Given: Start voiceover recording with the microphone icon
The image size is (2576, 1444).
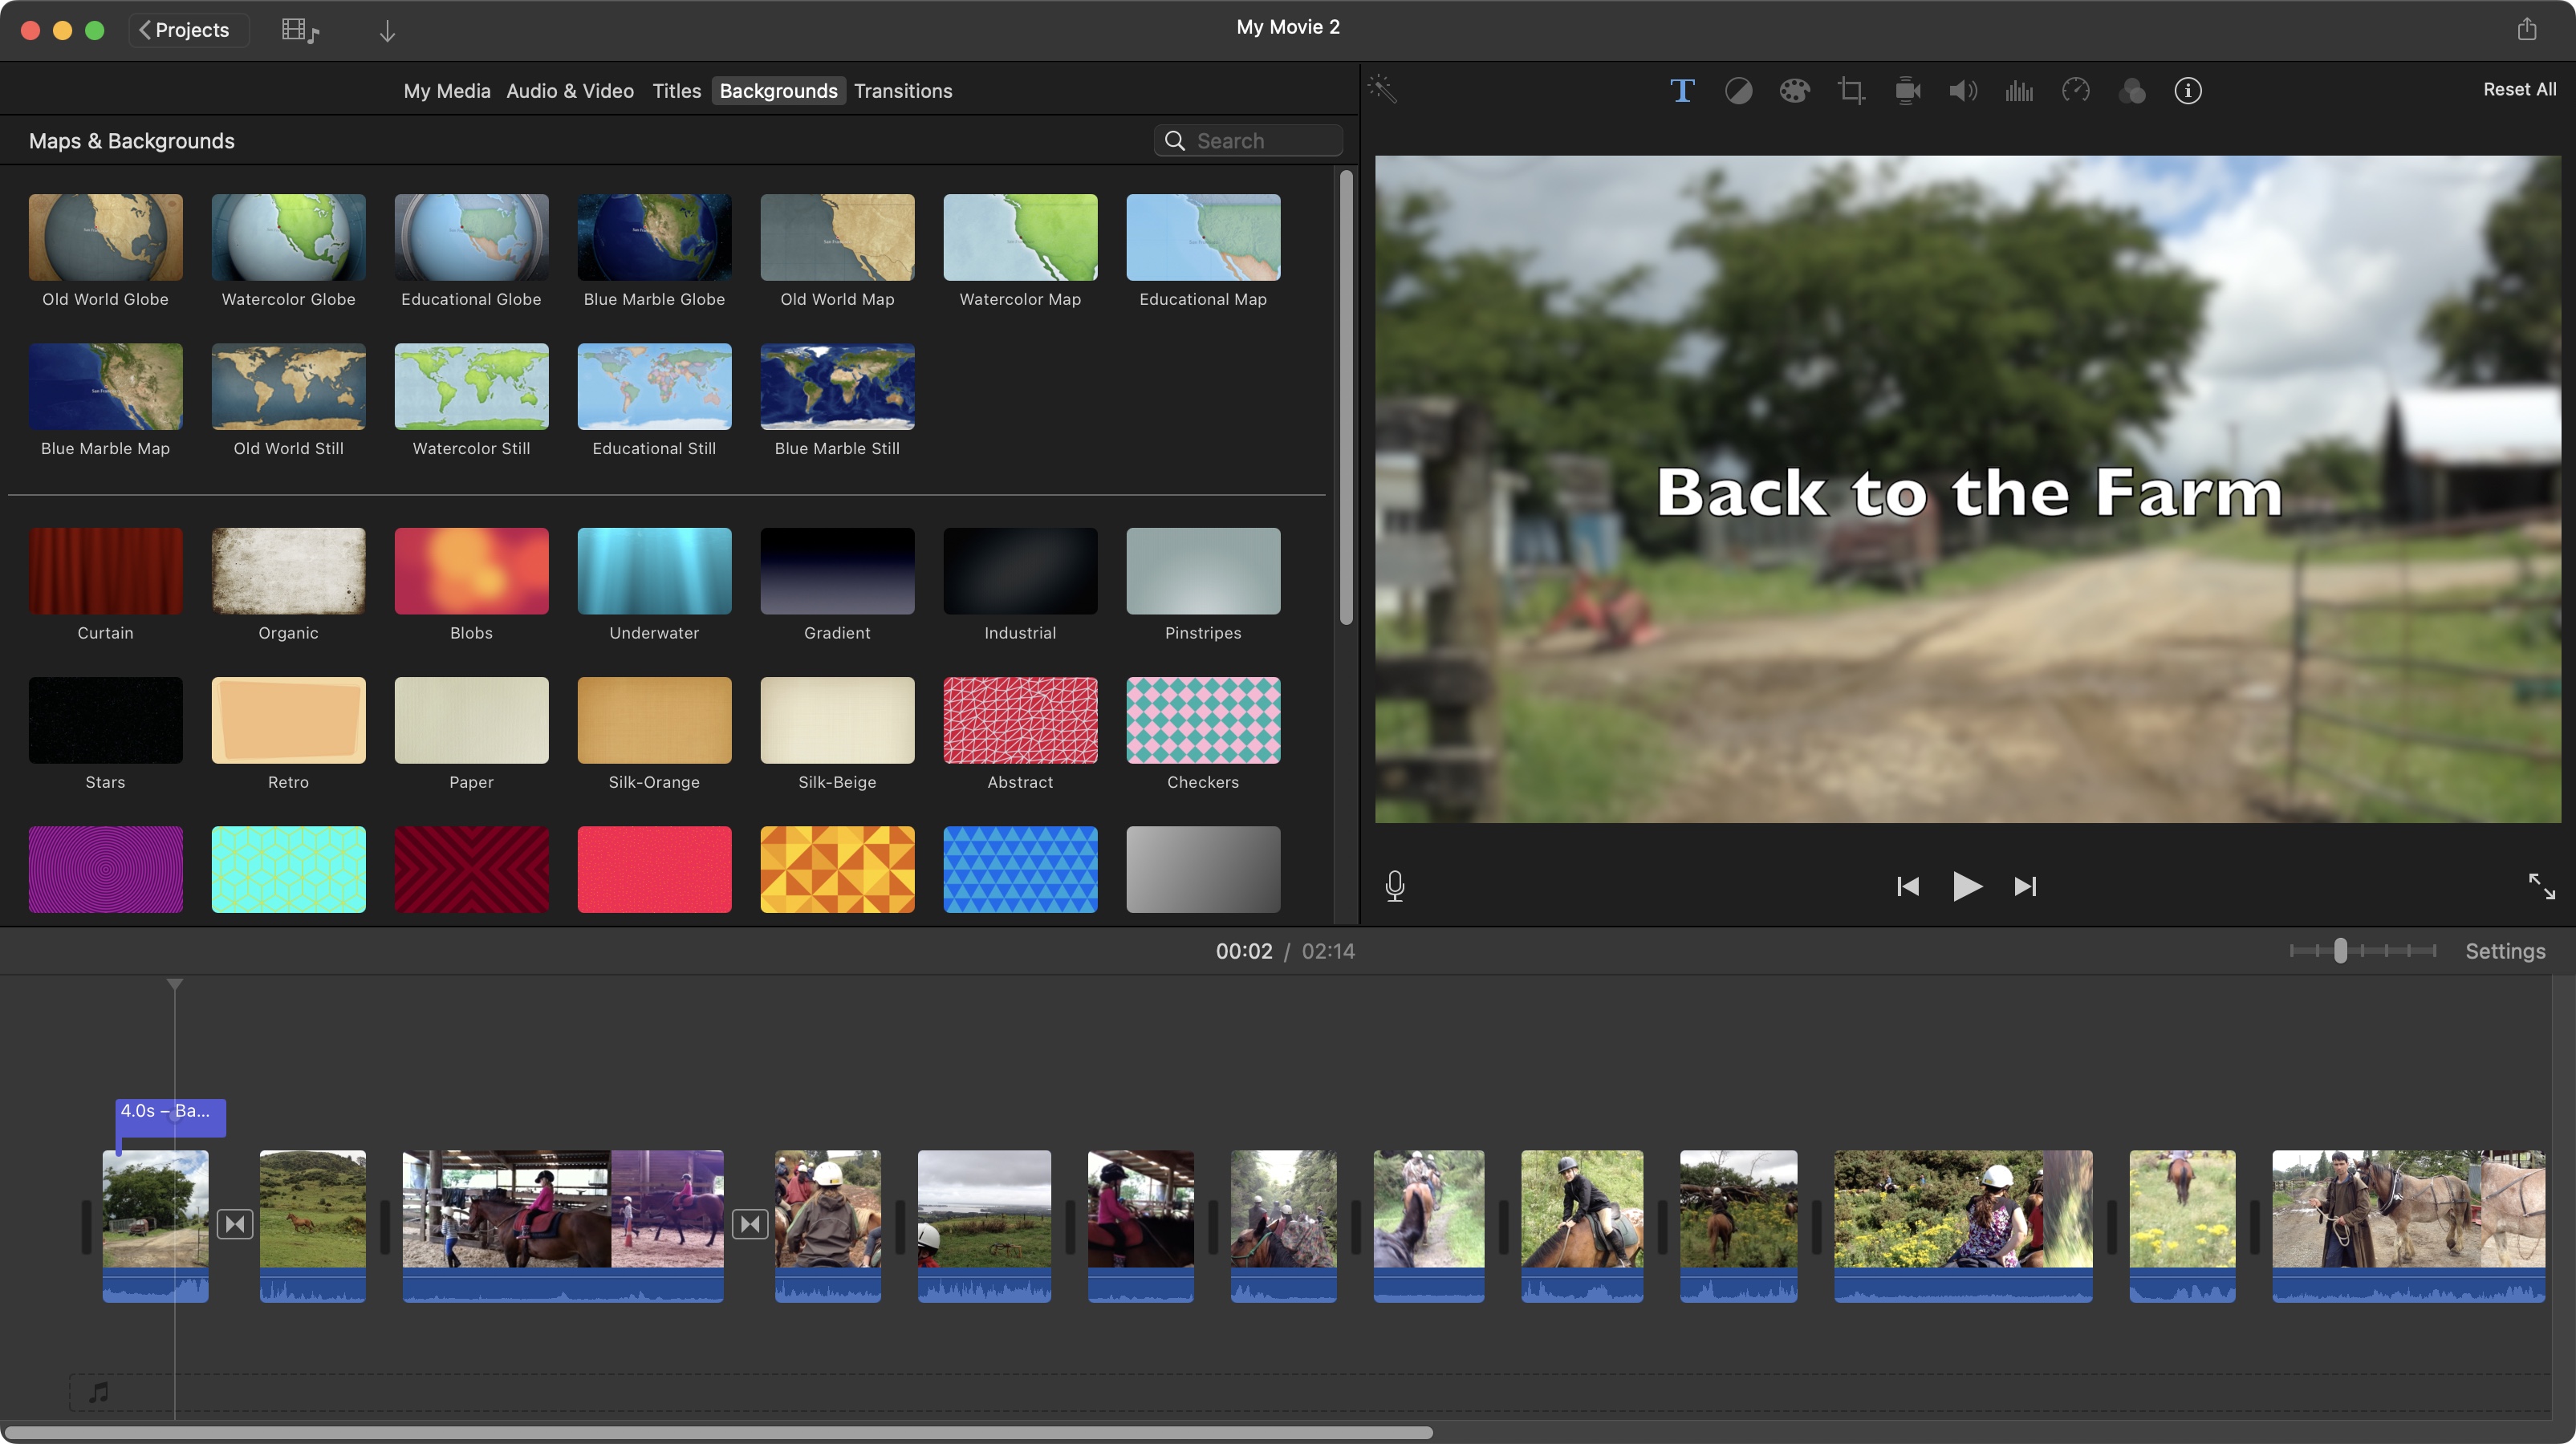Looking at the screenshot, I should (1395, 886).
